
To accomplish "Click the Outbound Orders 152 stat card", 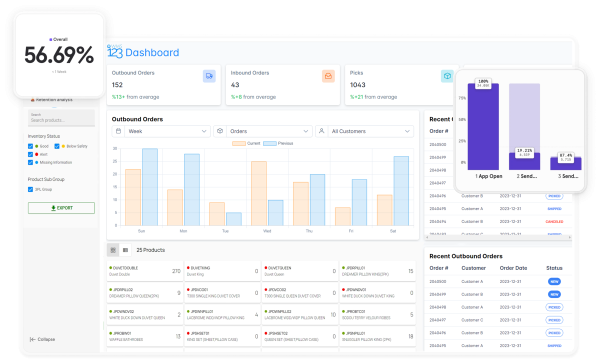I will pos(164,85).
